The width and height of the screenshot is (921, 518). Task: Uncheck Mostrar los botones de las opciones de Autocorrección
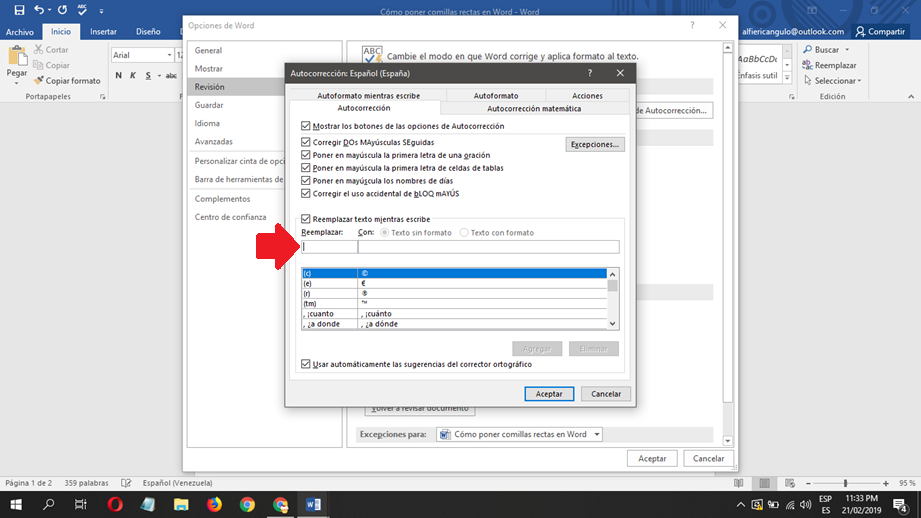[305, 126]
